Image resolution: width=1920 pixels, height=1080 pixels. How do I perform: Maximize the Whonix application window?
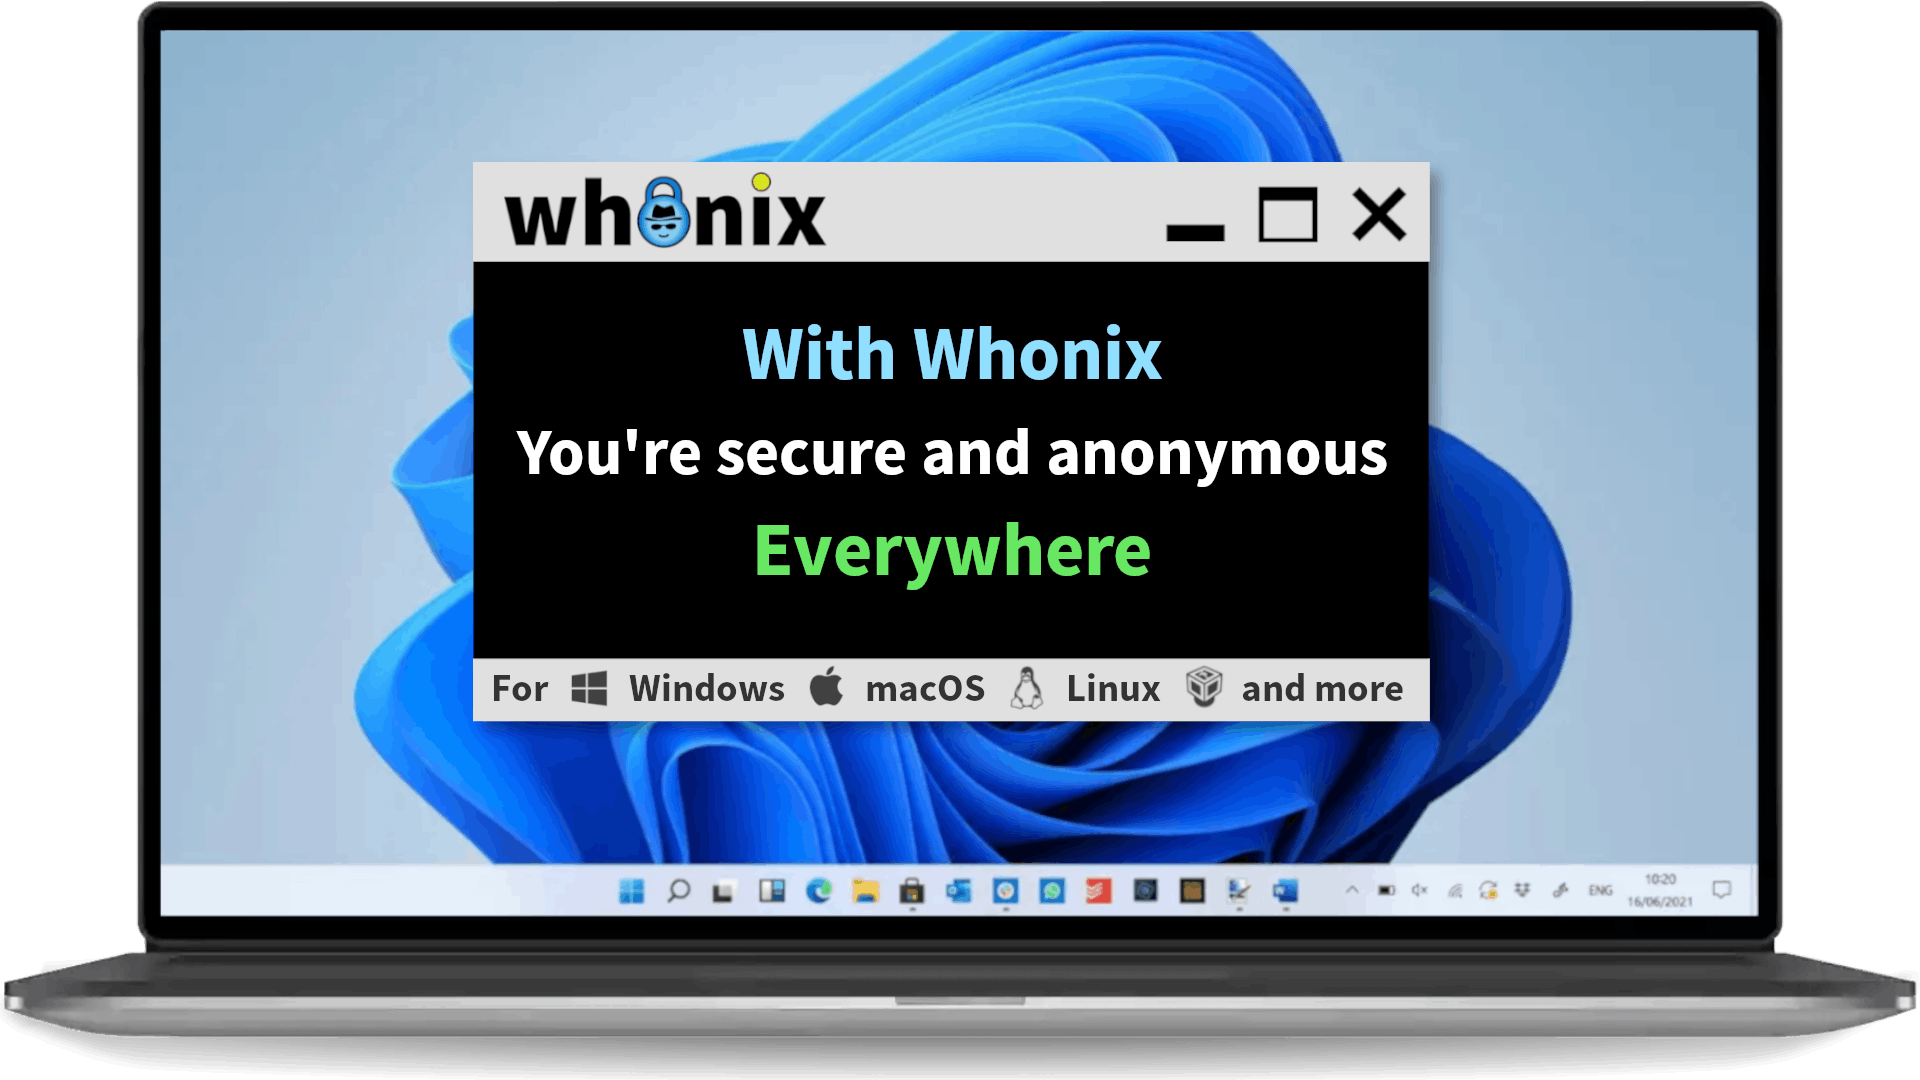click(1287, 214)
